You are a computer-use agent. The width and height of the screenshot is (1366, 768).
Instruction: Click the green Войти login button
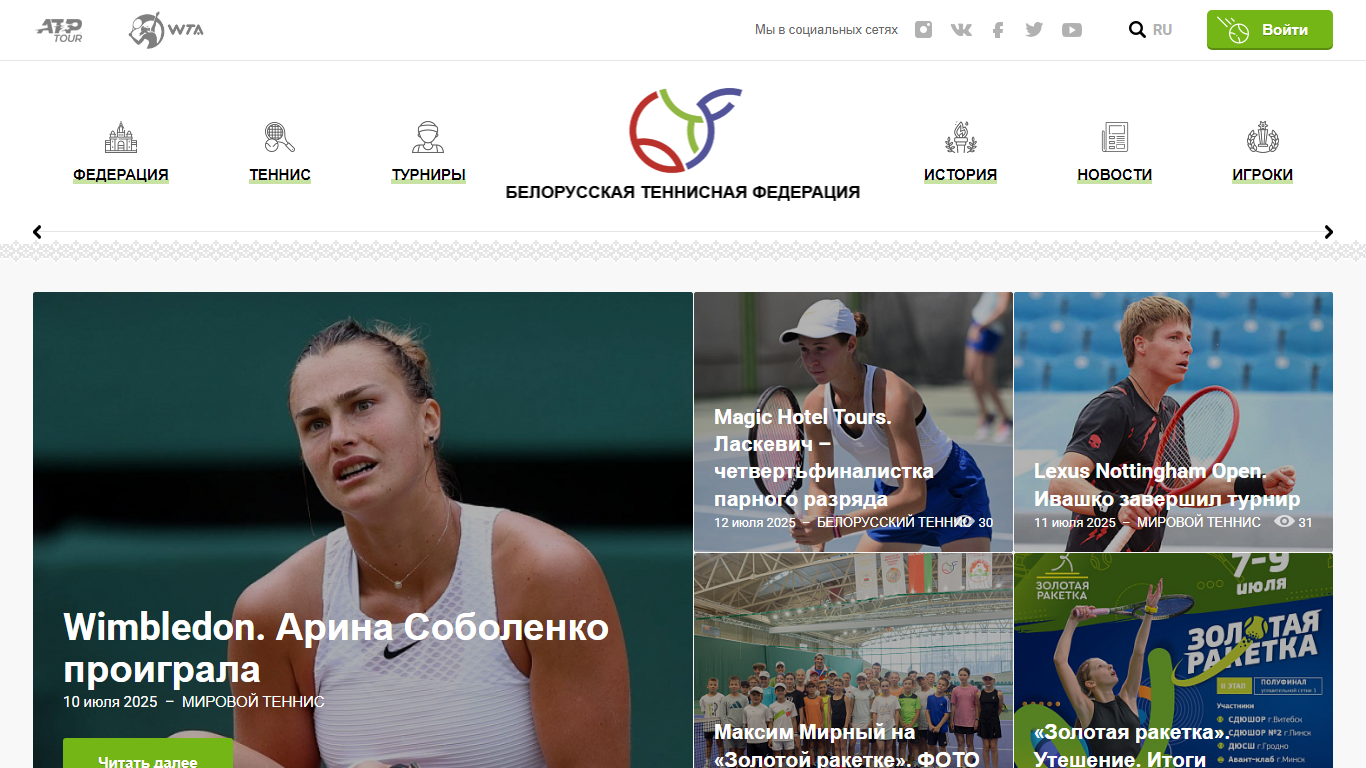(x=1270, y=30)
